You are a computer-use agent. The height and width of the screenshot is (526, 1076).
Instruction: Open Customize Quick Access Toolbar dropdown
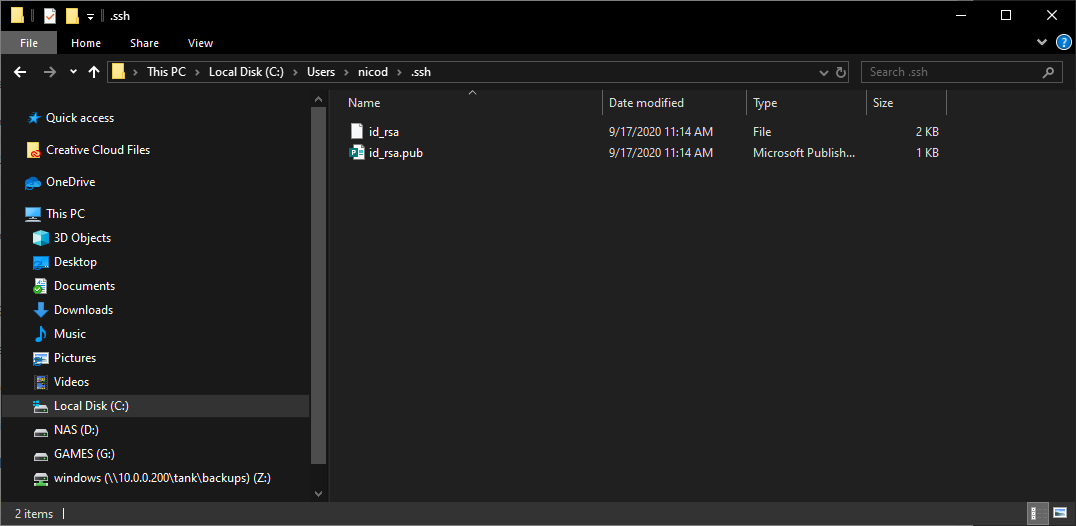[90, 16]
